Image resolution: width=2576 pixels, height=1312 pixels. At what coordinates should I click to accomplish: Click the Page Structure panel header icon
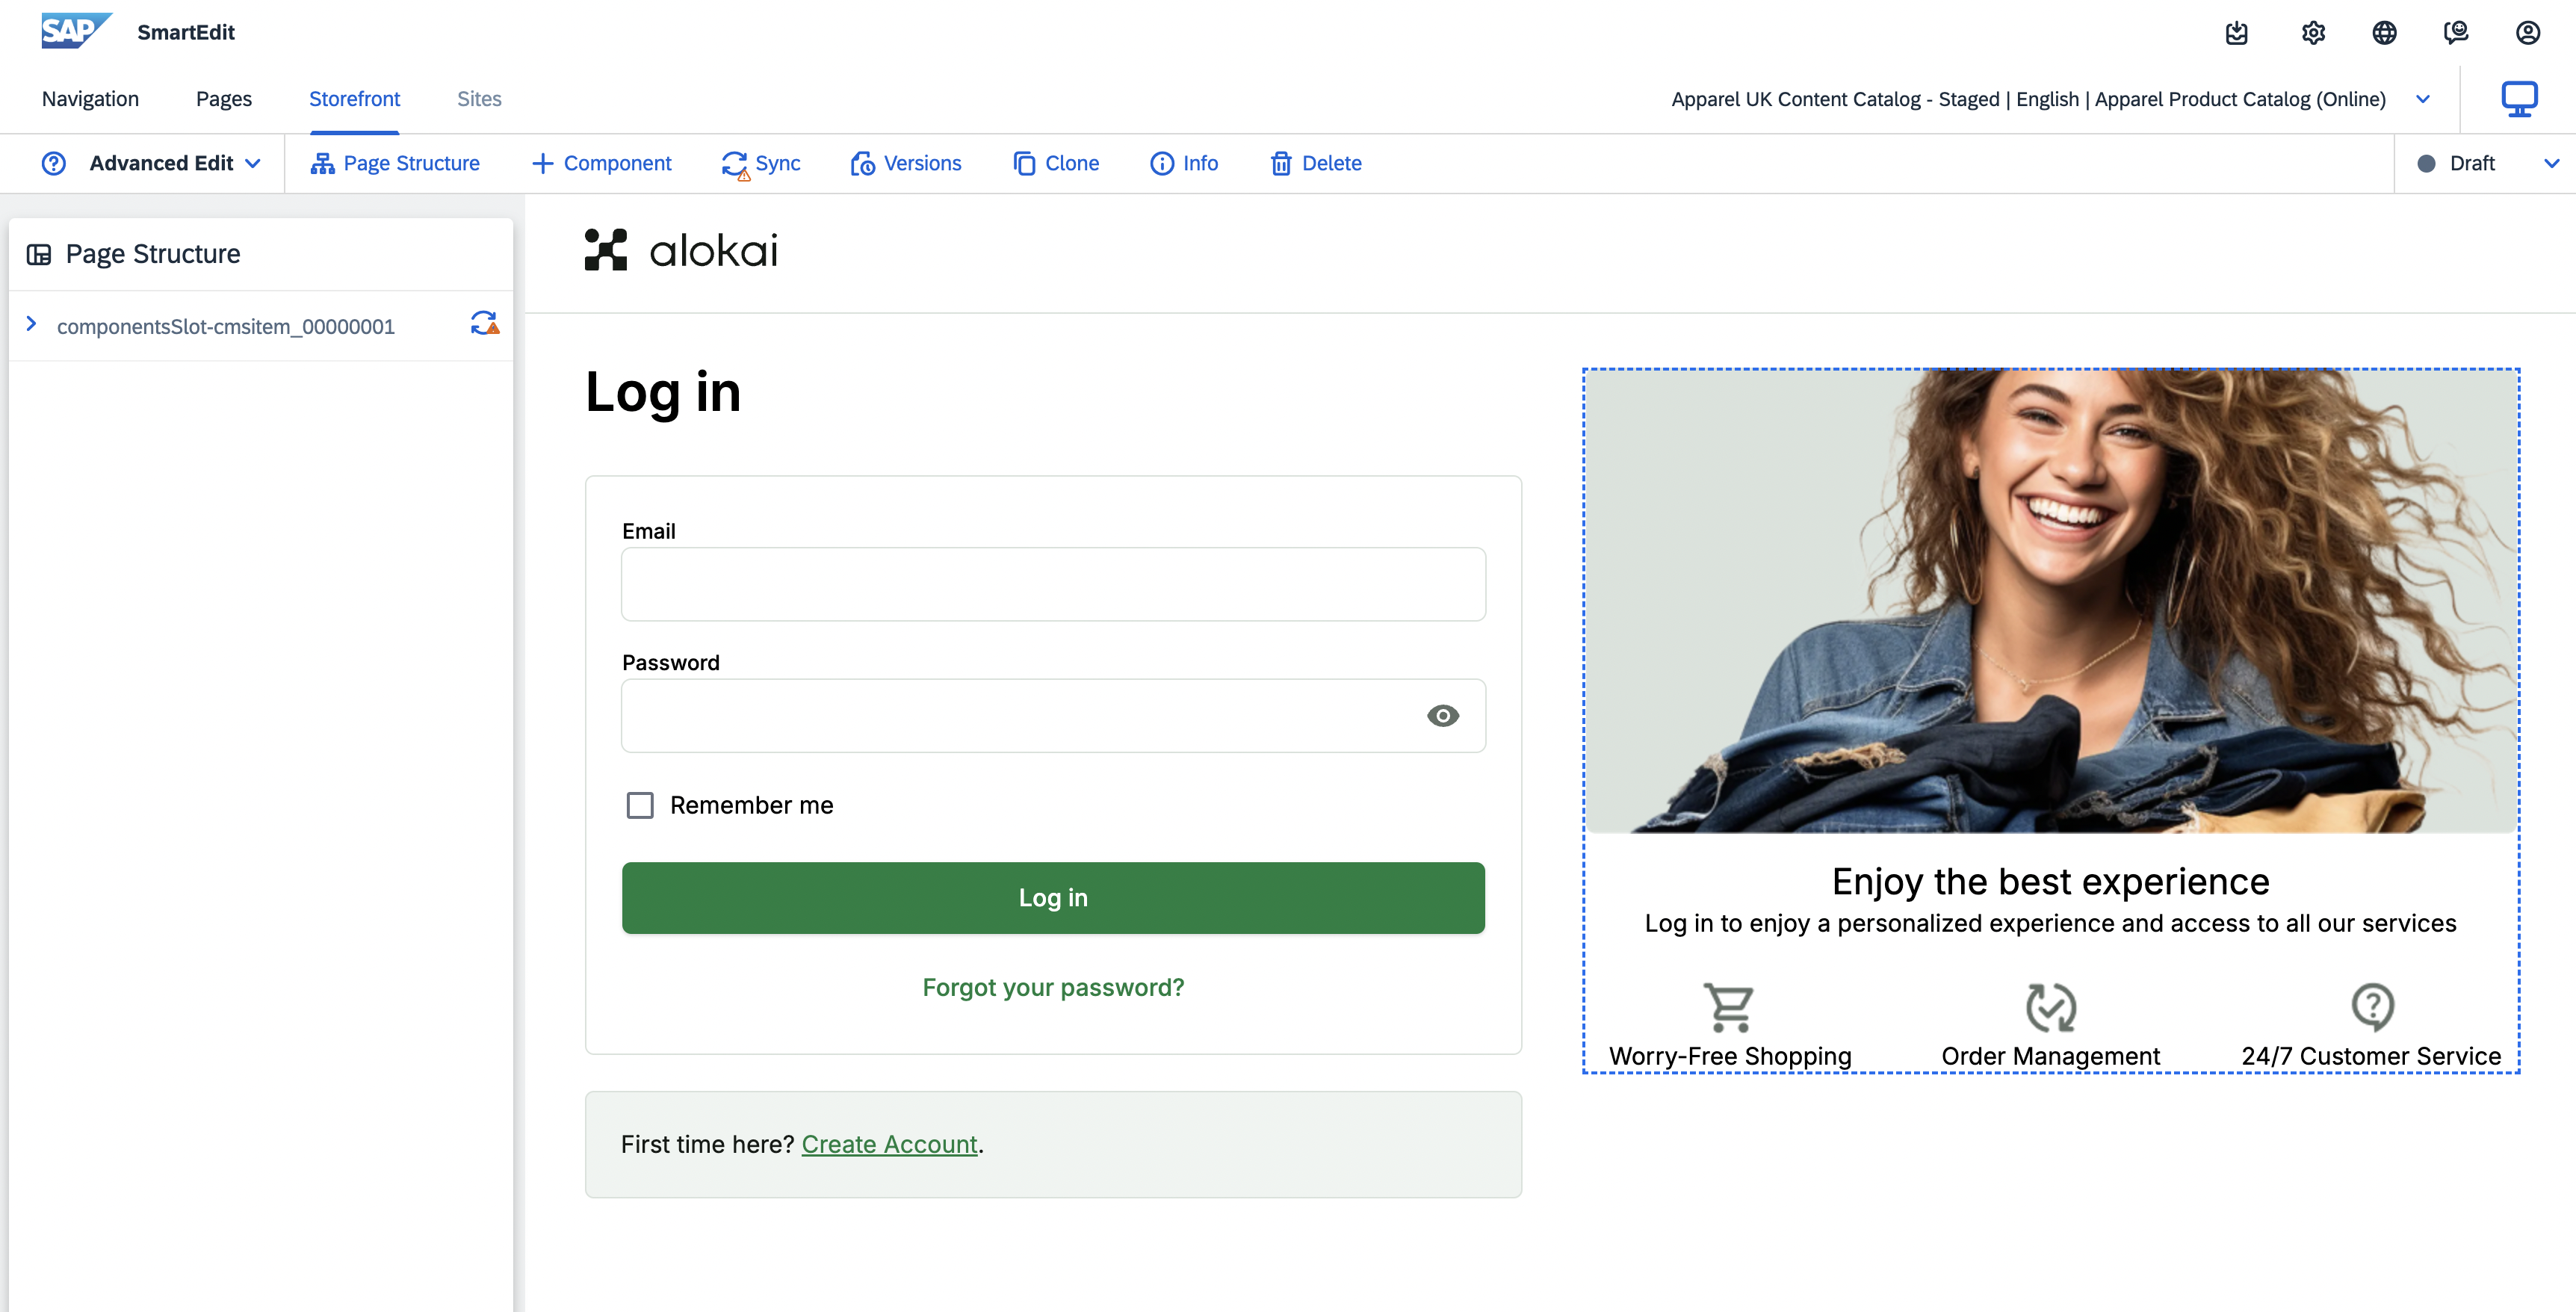click(39, 254)
